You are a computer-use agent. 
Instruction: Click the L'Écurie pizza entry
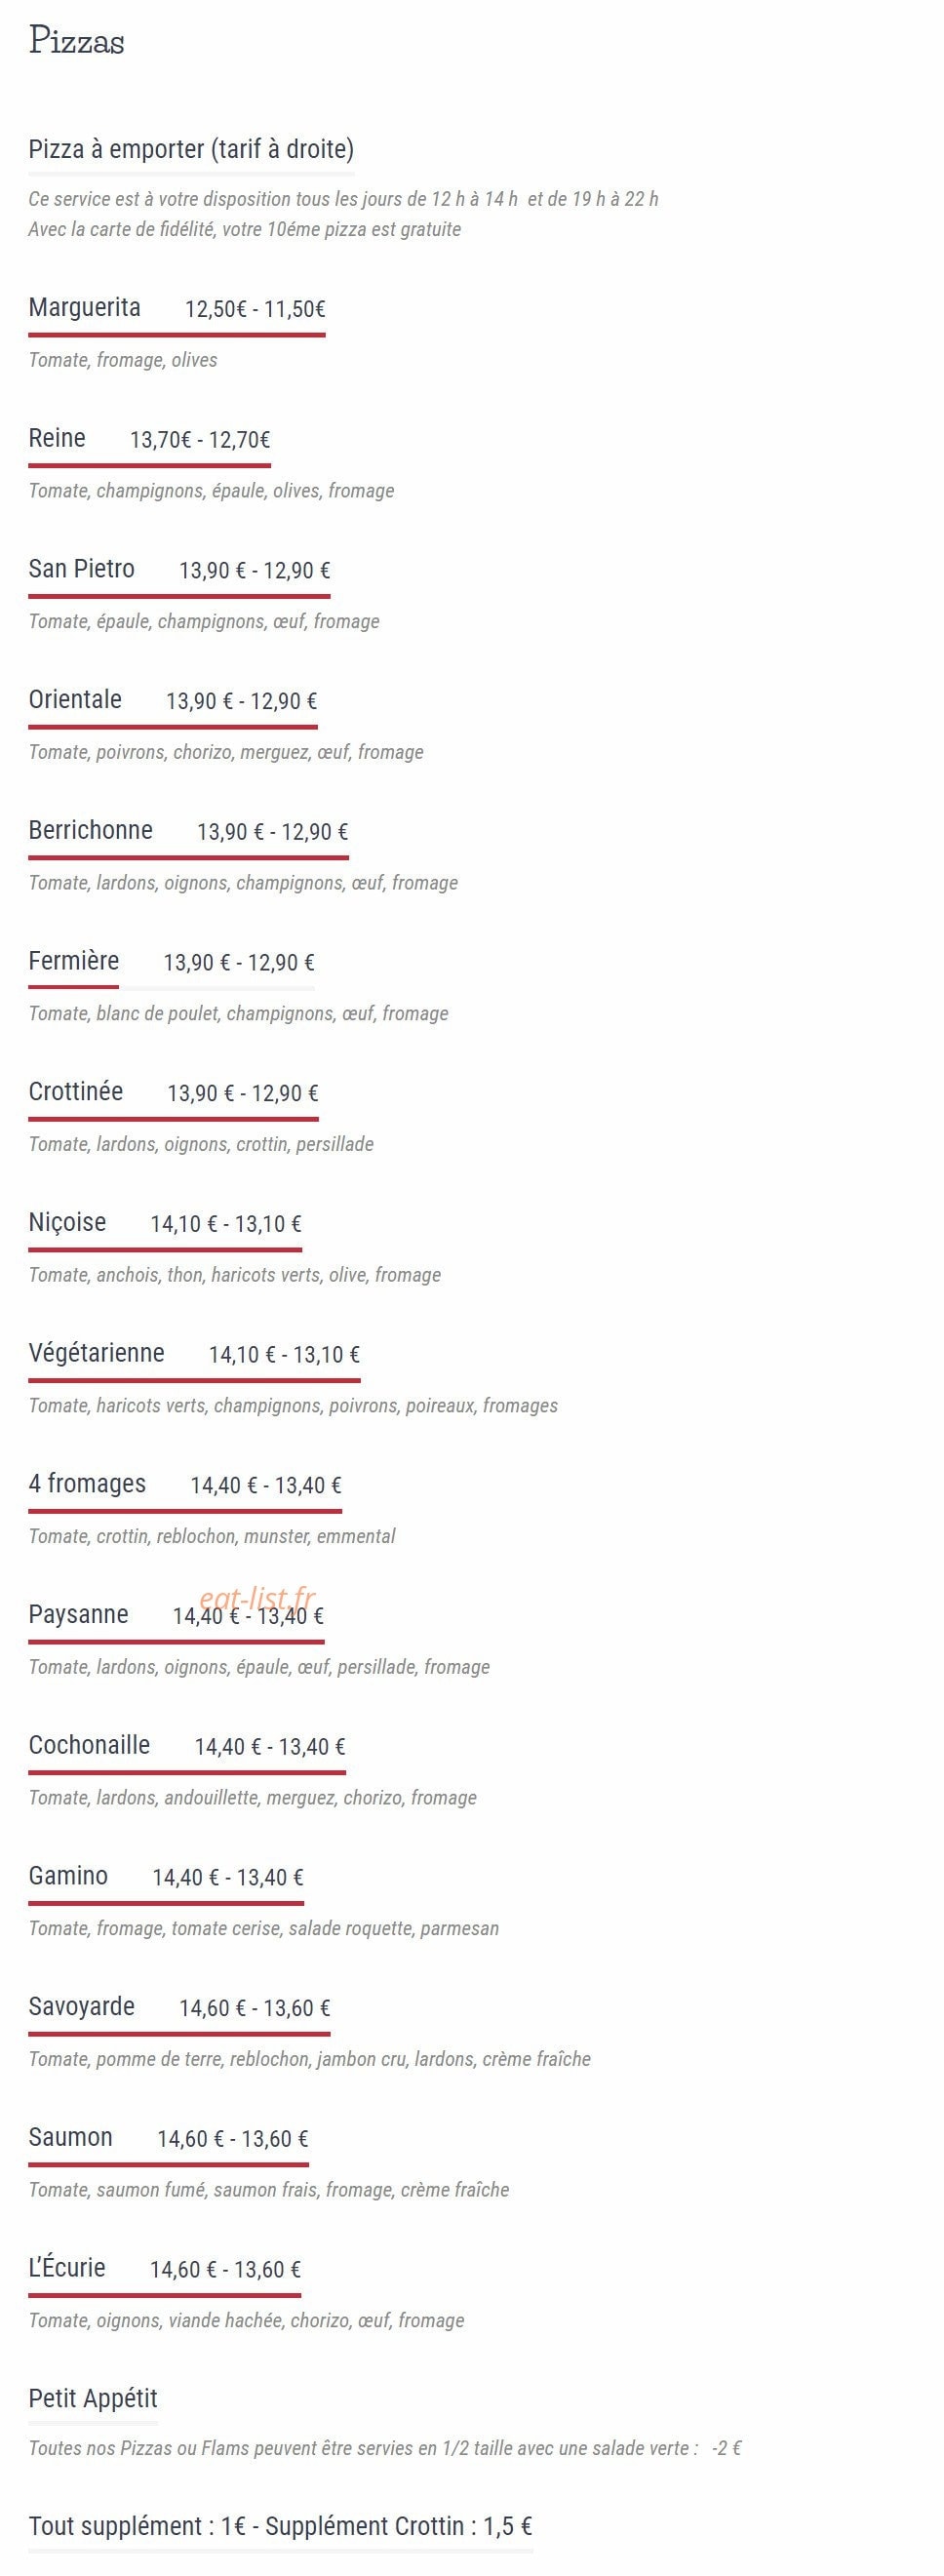pyautogui.click(x=67, y=2267)
